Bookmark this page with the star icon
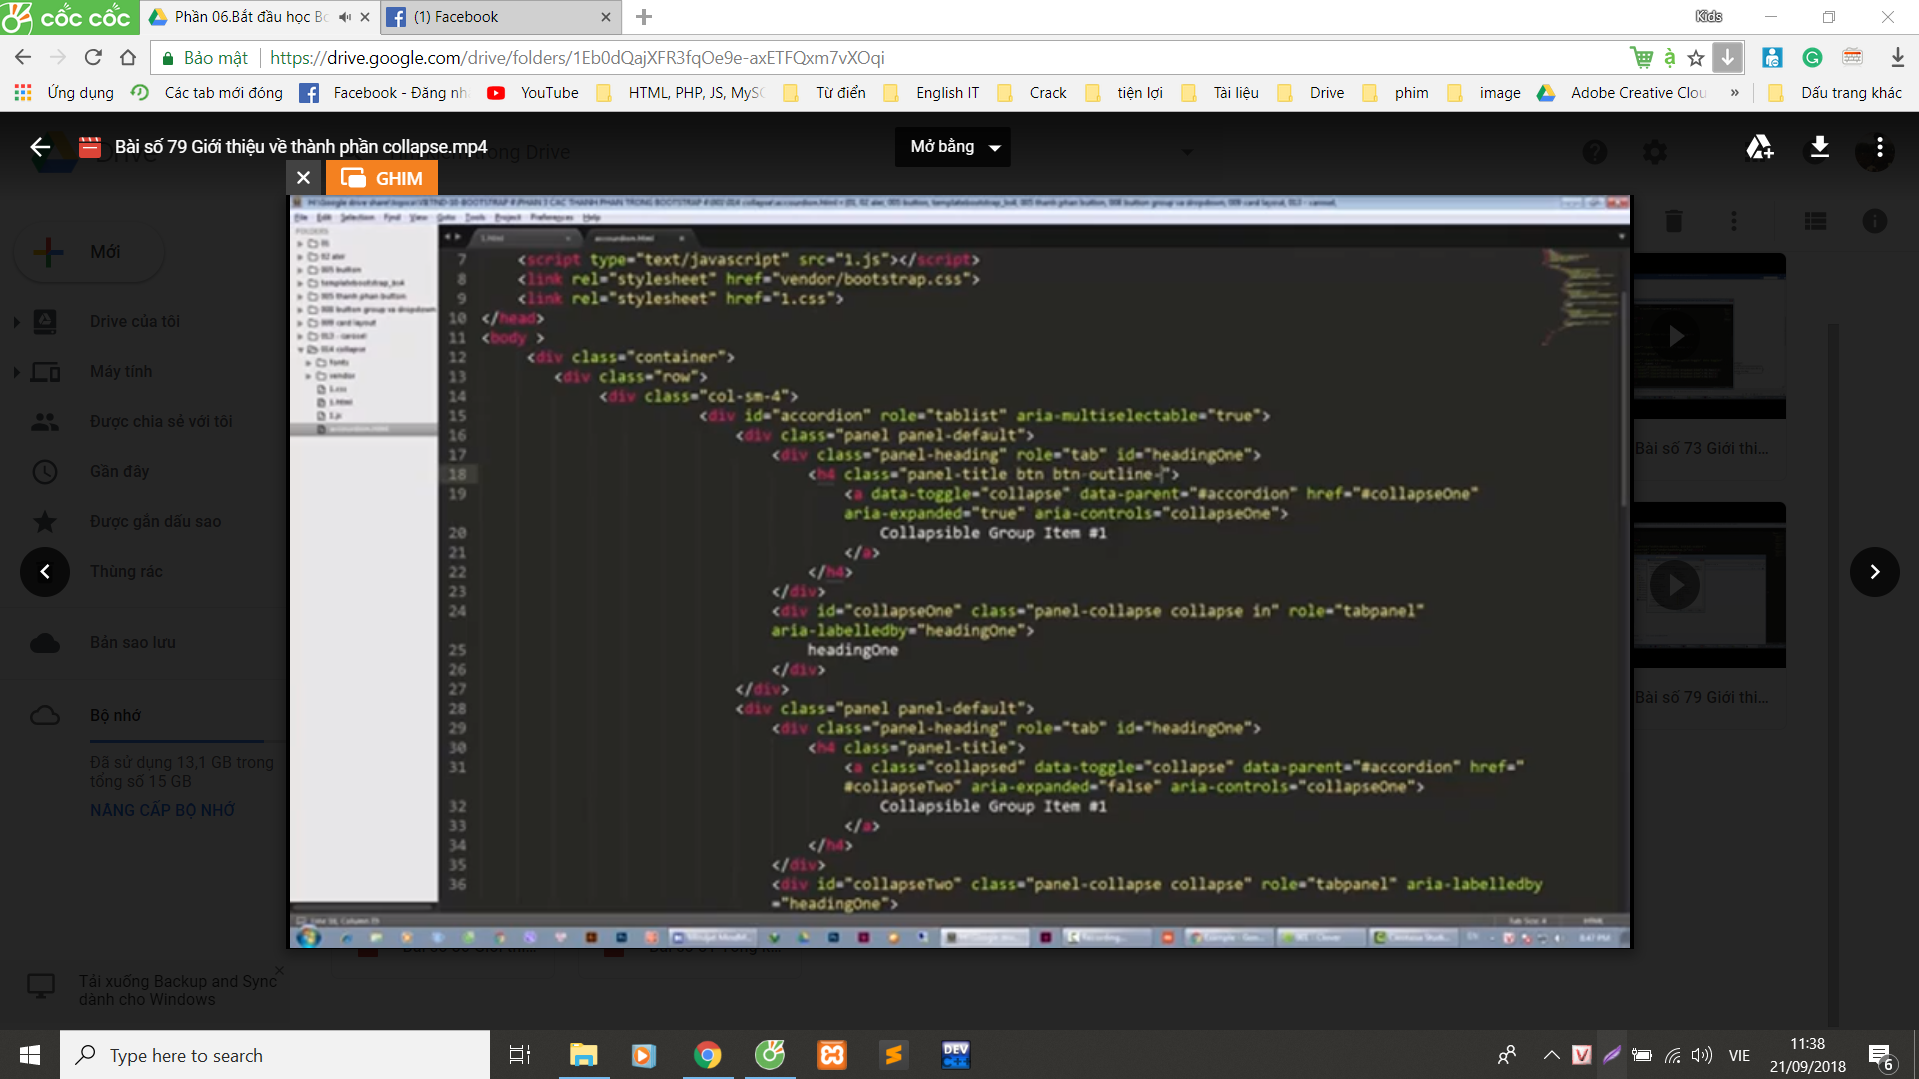 pyautogui.click(x=1695, y=58)
